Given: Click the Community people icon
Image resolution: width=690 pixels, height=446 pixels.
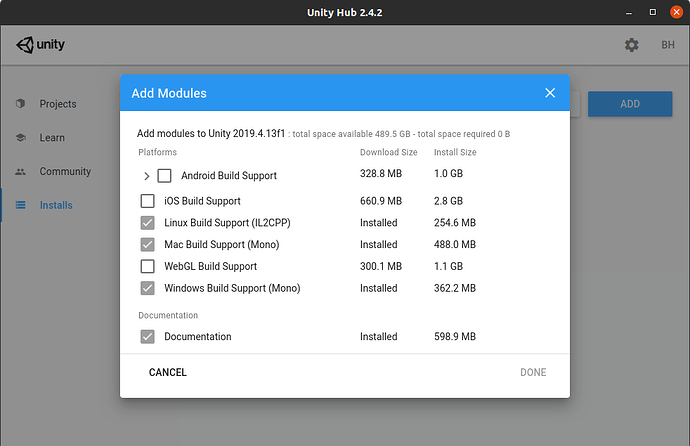Looking at the screenshot, I should [20, 172].
